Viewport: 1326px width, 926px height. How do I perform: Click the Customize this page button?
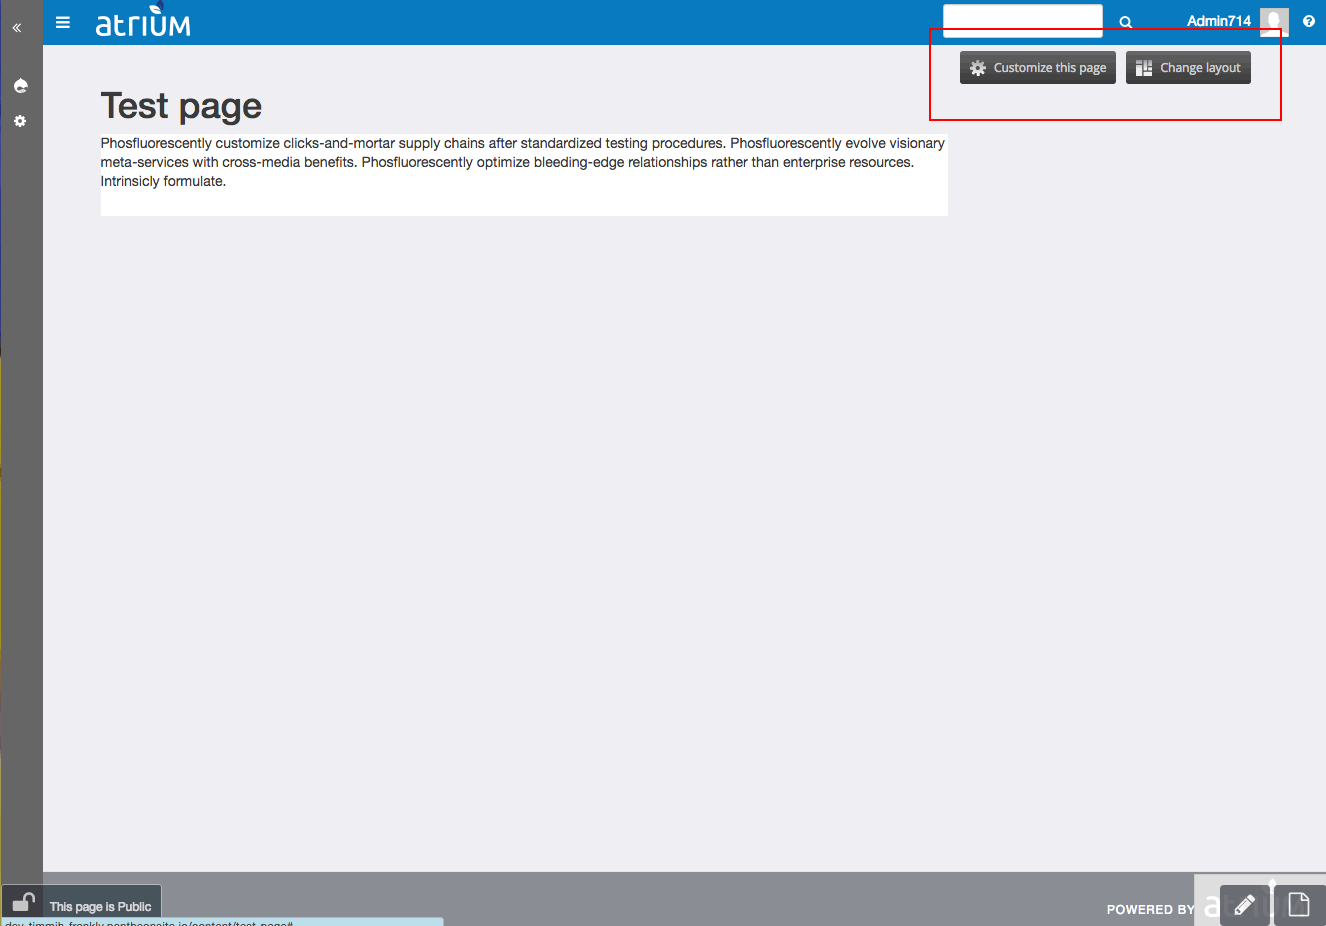pyautogui.click(x=1037, y=67)
